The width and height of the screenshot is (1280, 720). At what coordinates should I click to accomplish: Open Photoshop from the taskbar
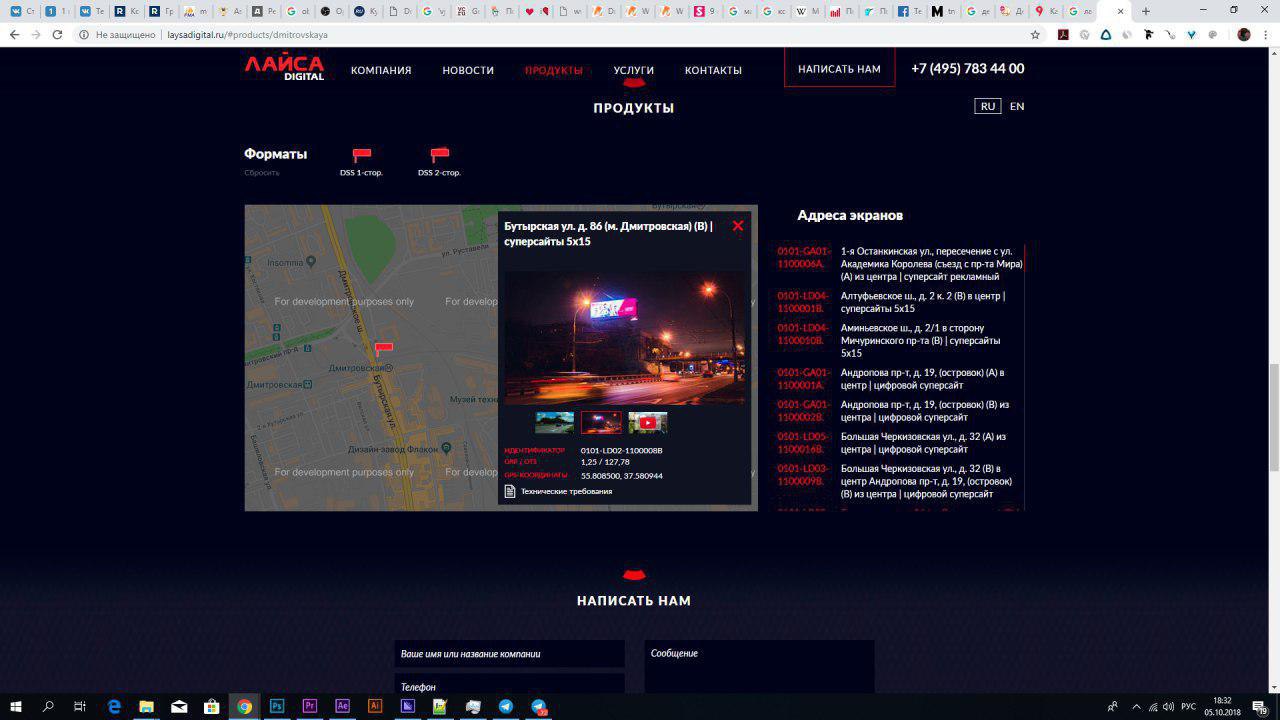pos(277,706)
